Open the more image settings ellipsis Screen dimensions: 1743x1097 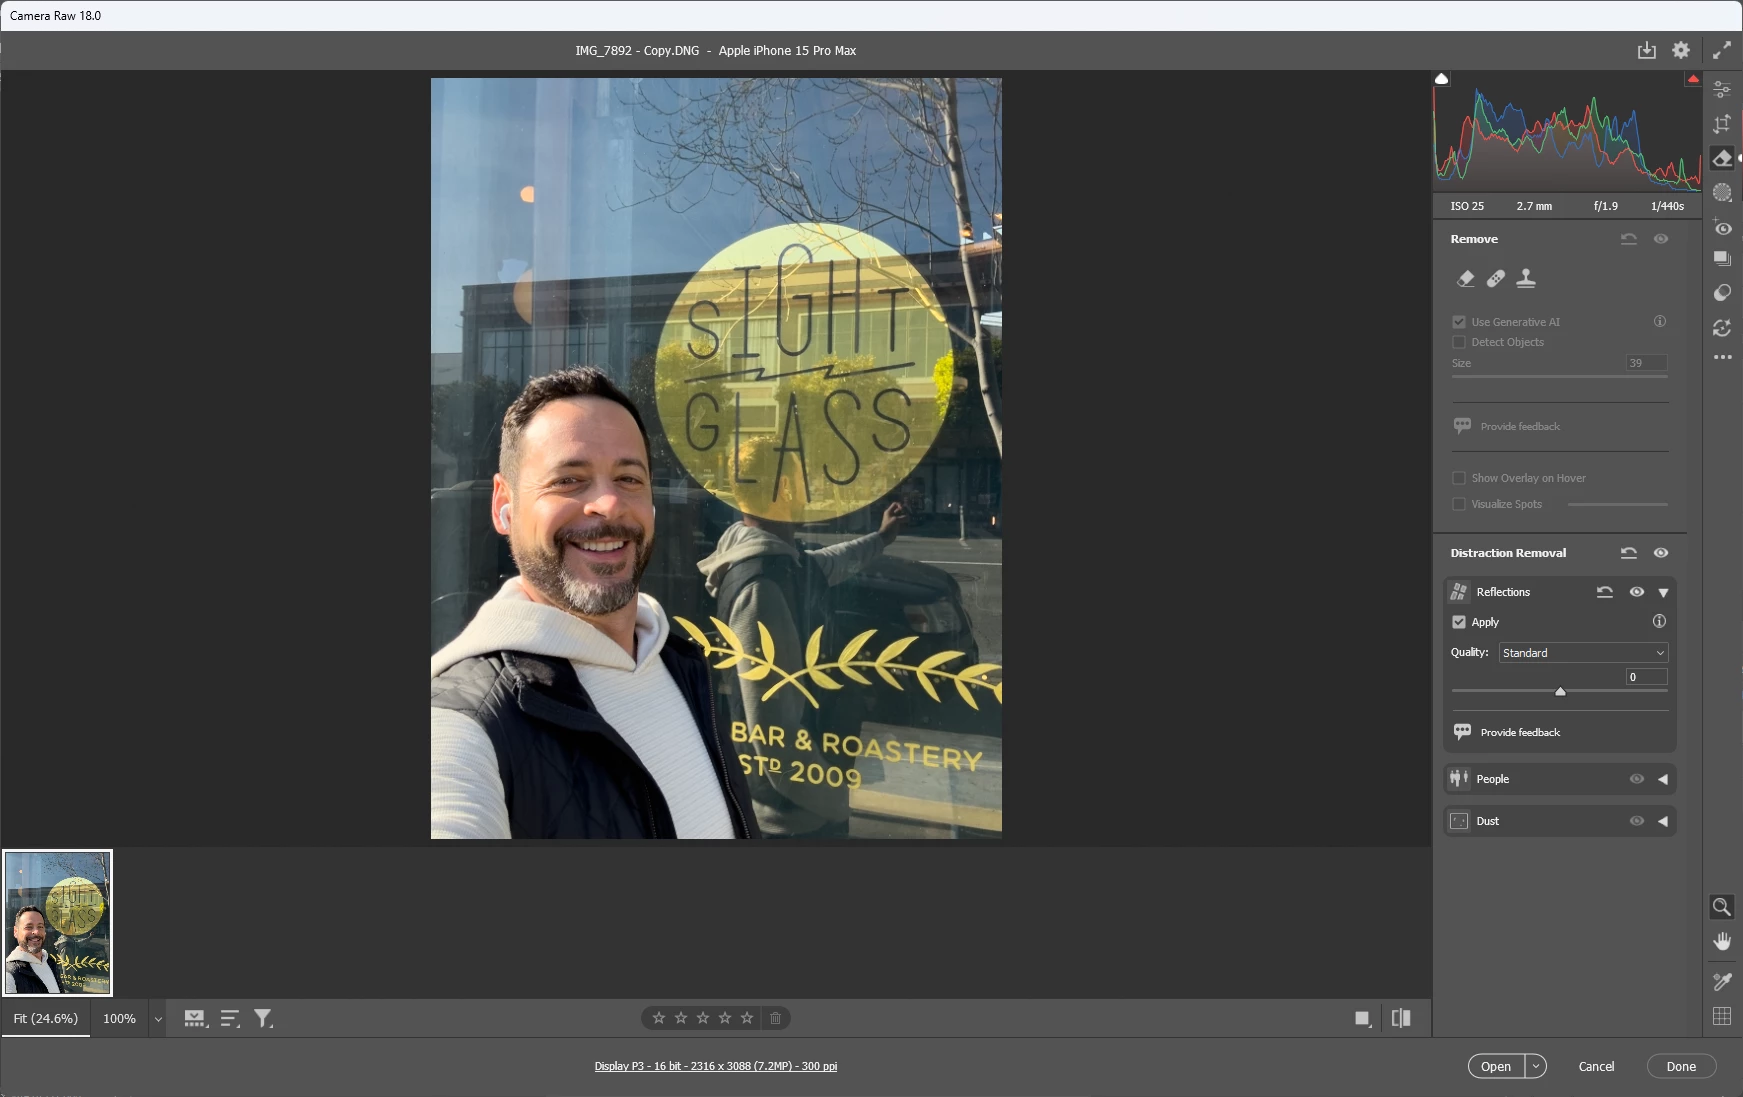tap(1721, 357)
